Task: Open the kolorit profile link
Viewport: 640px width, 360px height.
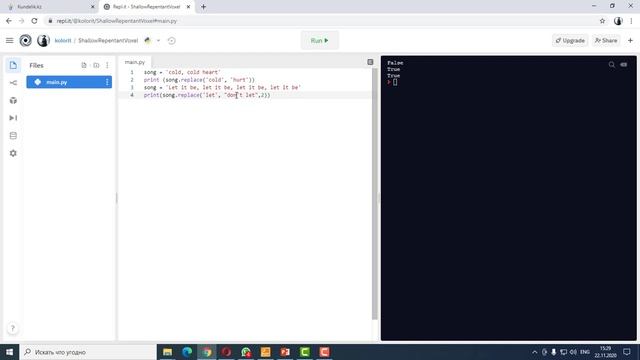Action: pyautogui.click(x=63, y=40)
